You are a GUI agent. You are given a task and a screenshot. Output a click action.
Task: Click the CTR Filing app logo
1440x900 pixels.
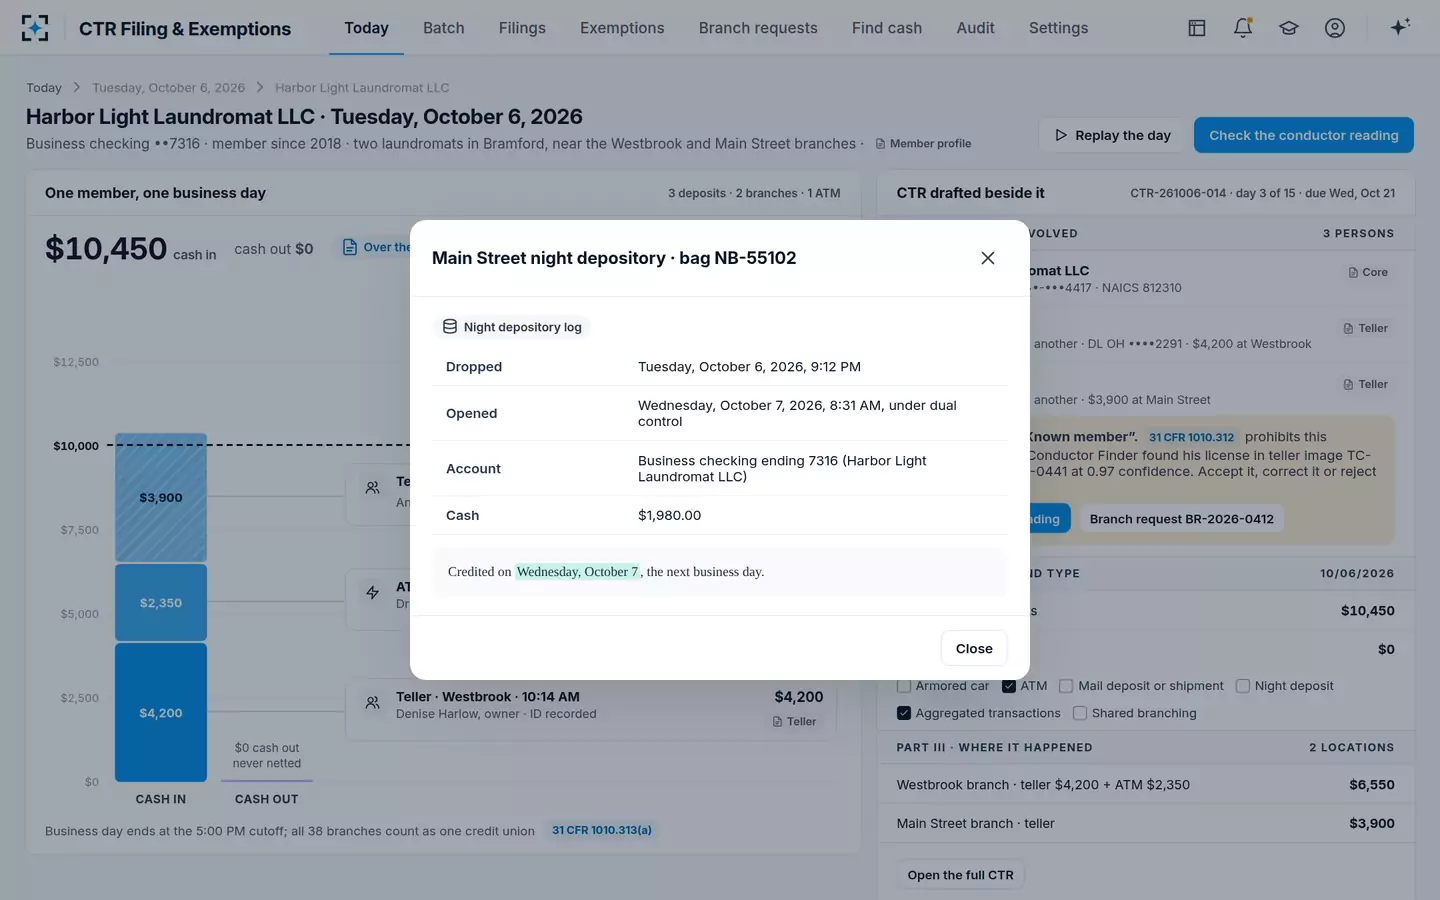pos(35,28)
